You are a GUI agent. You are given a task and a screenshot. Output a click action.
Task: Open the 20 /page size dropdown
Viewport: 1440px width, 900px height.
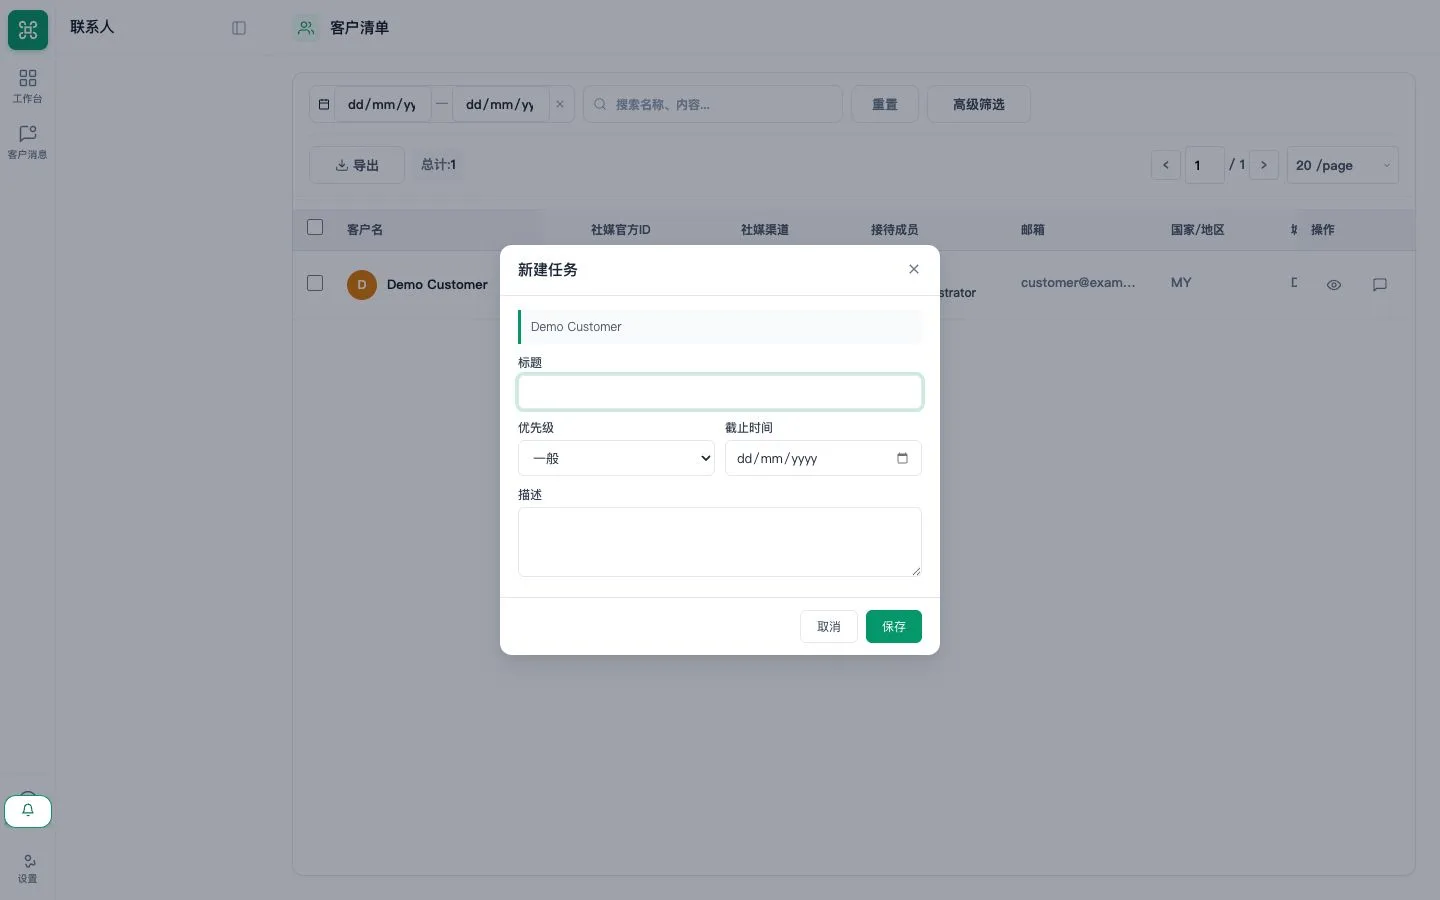coord(1342,165)
